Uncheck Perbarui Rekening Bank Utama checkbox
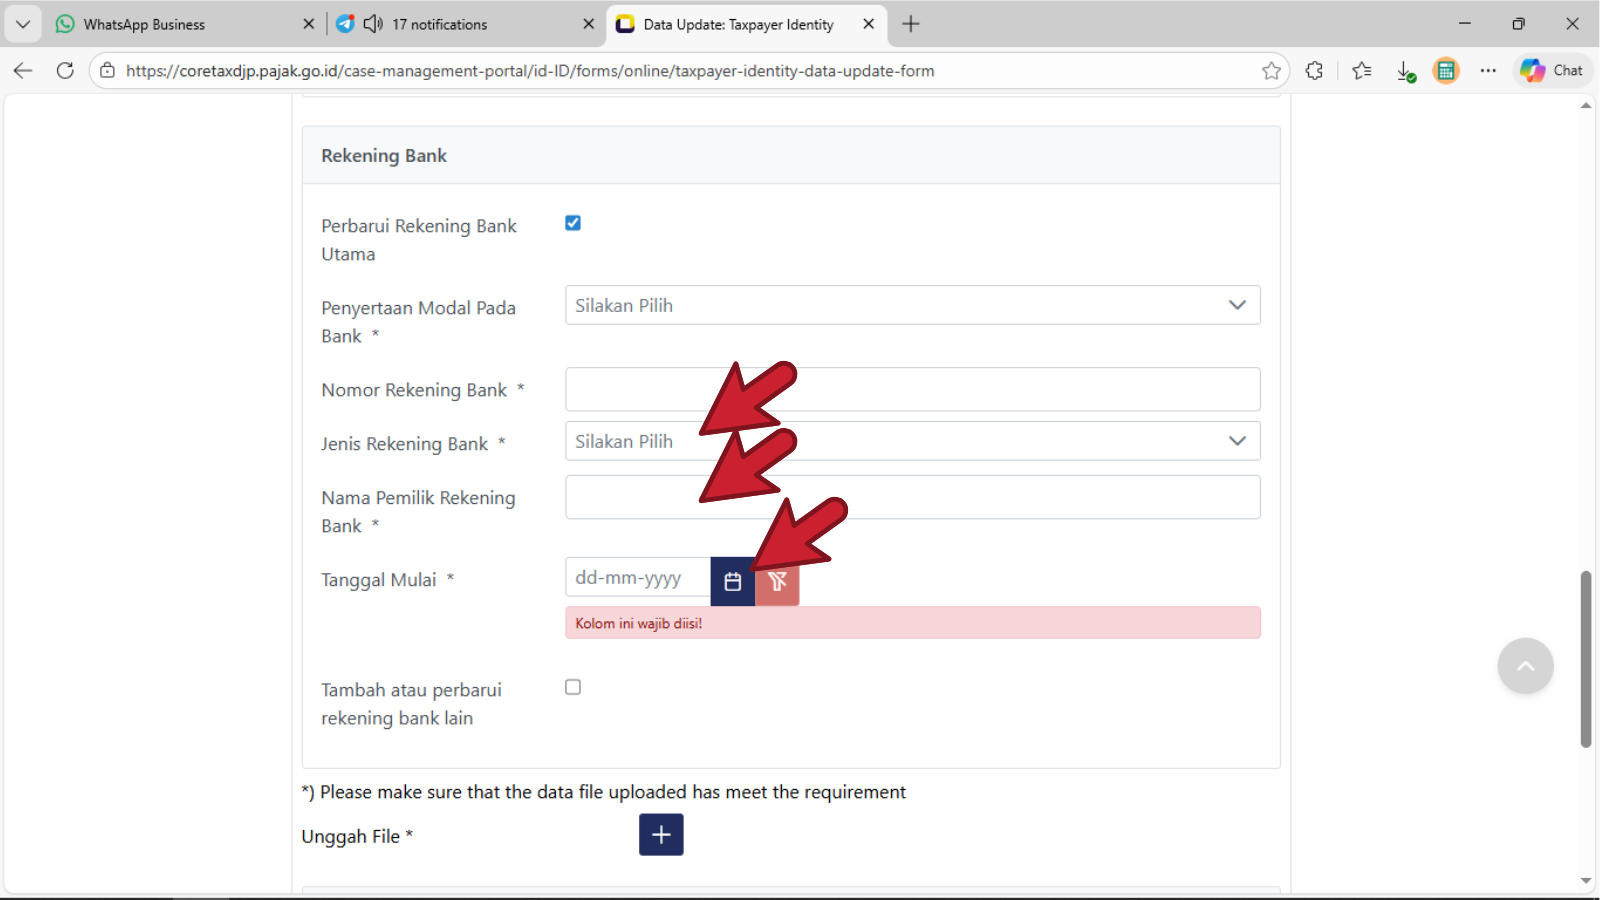1600x900 pixels. pyautogui.click(x=573, y=223)
